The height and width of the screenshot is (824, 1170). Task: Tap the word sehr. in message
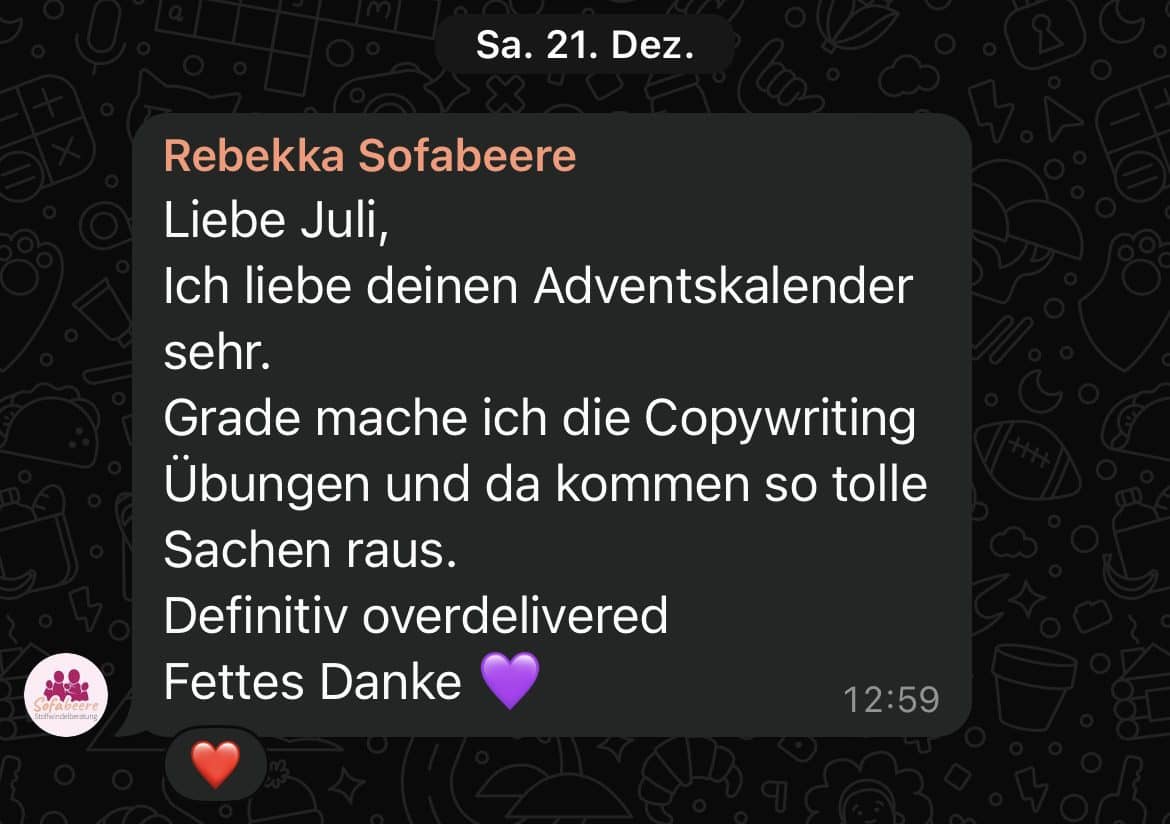(217, 354)
